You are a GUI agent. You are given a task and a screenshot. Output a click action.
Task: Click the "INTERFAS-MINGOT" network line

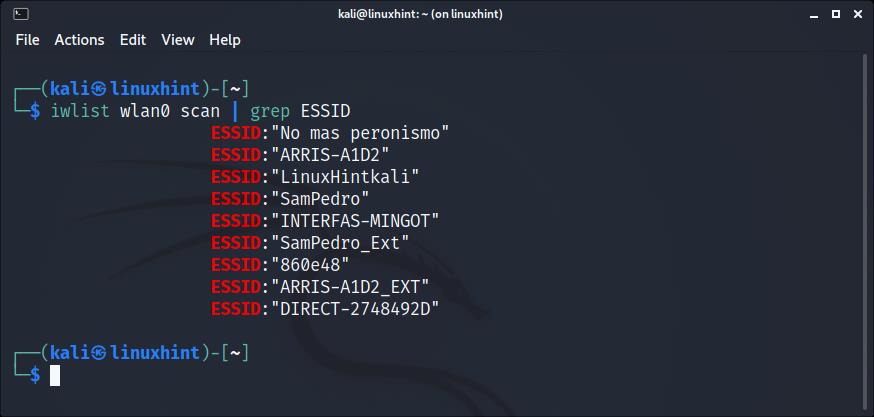click(325, 221)
